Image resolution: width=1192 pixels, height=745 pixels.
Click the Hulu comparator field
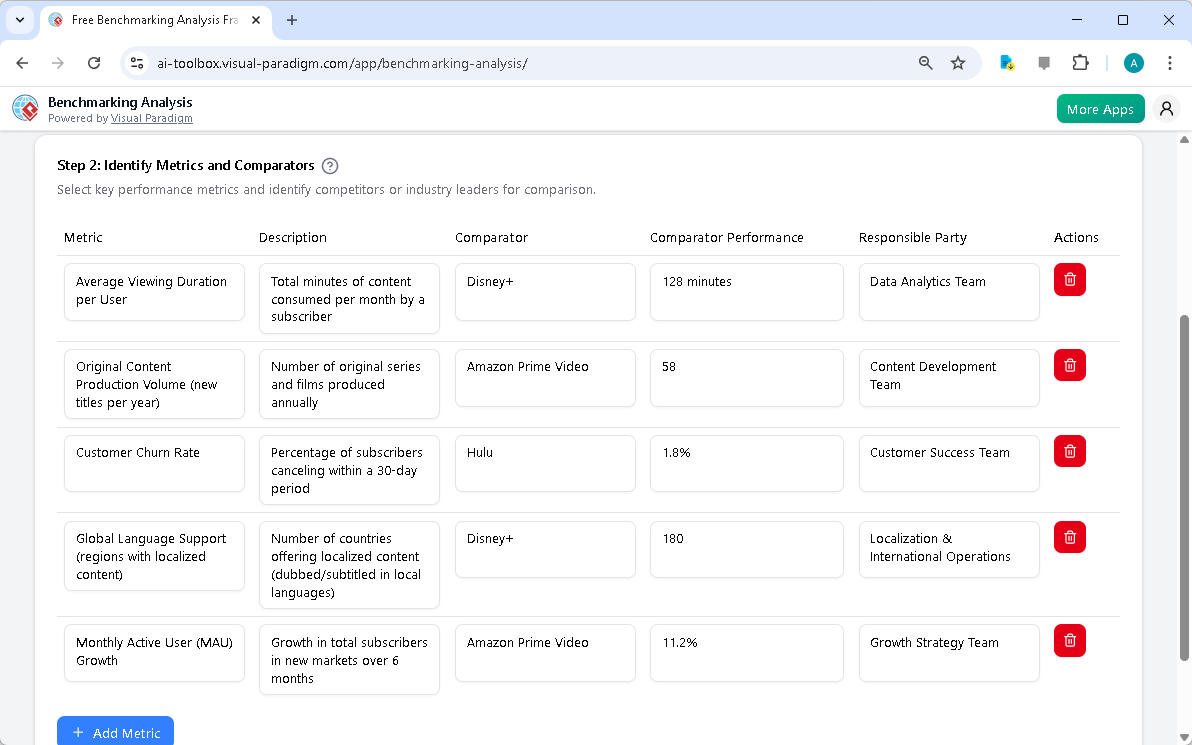point(545,463)
